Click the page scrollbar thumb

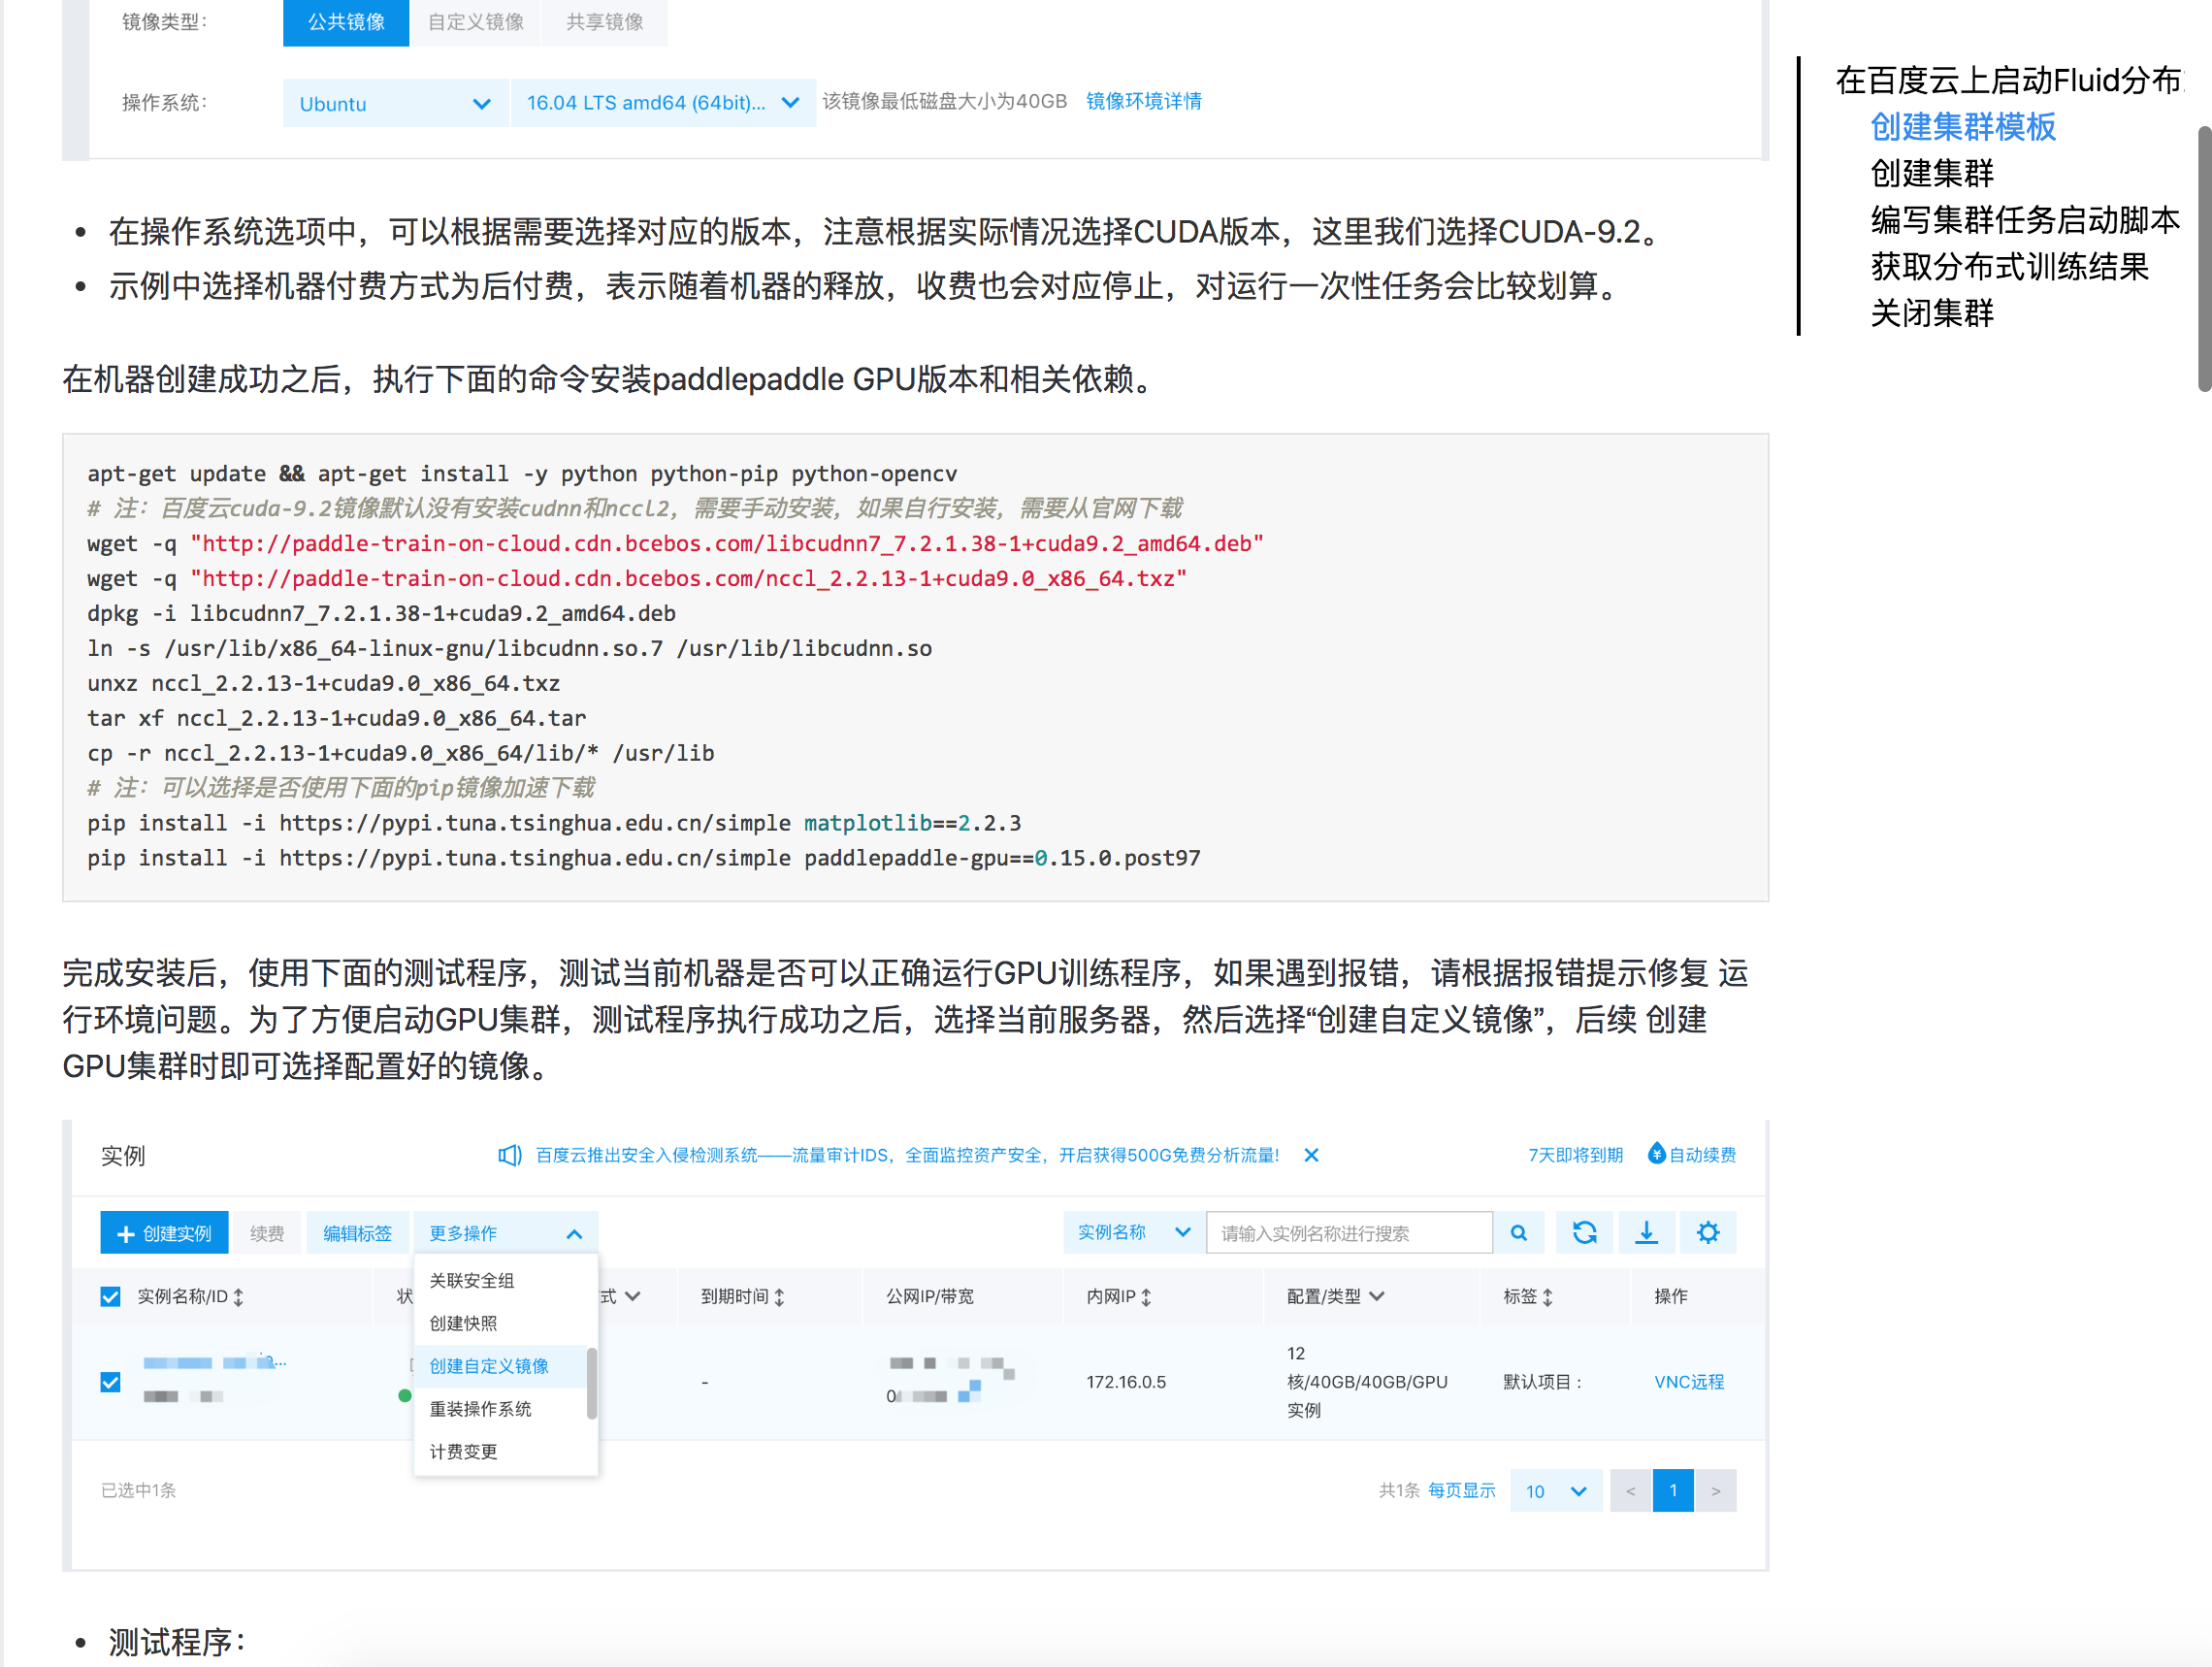click(x=2203, y=260)
